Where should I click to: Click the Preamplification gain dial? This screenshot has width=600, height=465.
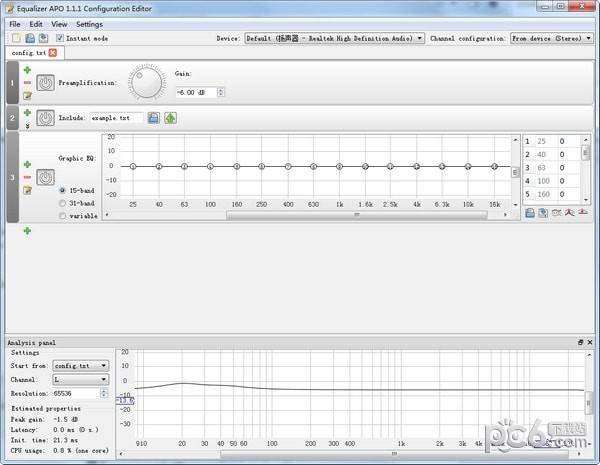(147, 82)
